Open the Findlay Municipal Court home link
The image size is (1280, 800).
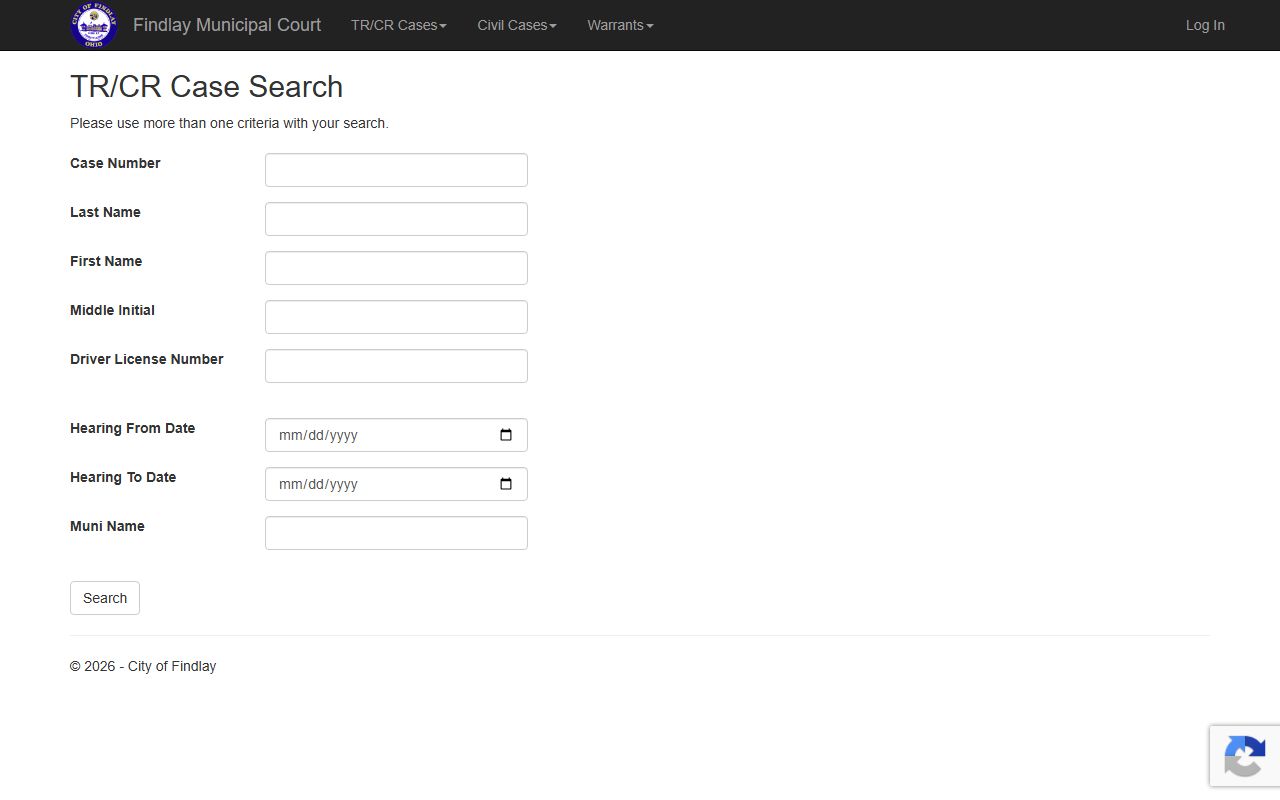pyautogui.click(x=227, y=25)
